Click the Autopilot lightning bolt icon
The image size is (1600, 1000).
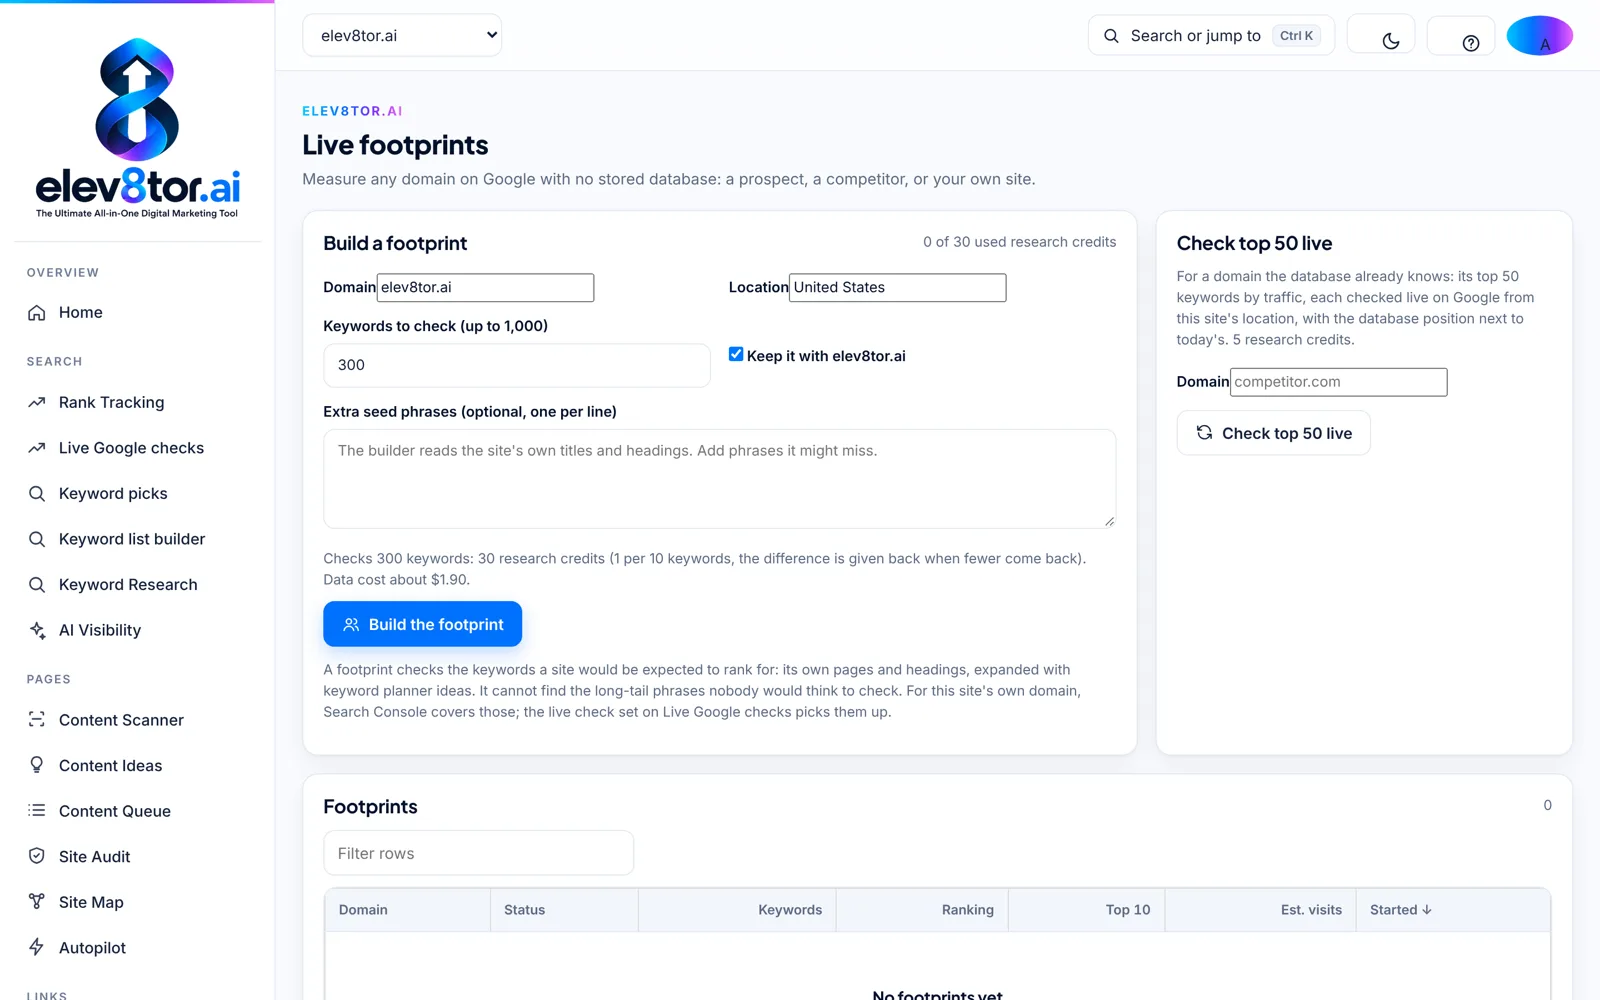[37, 947]
